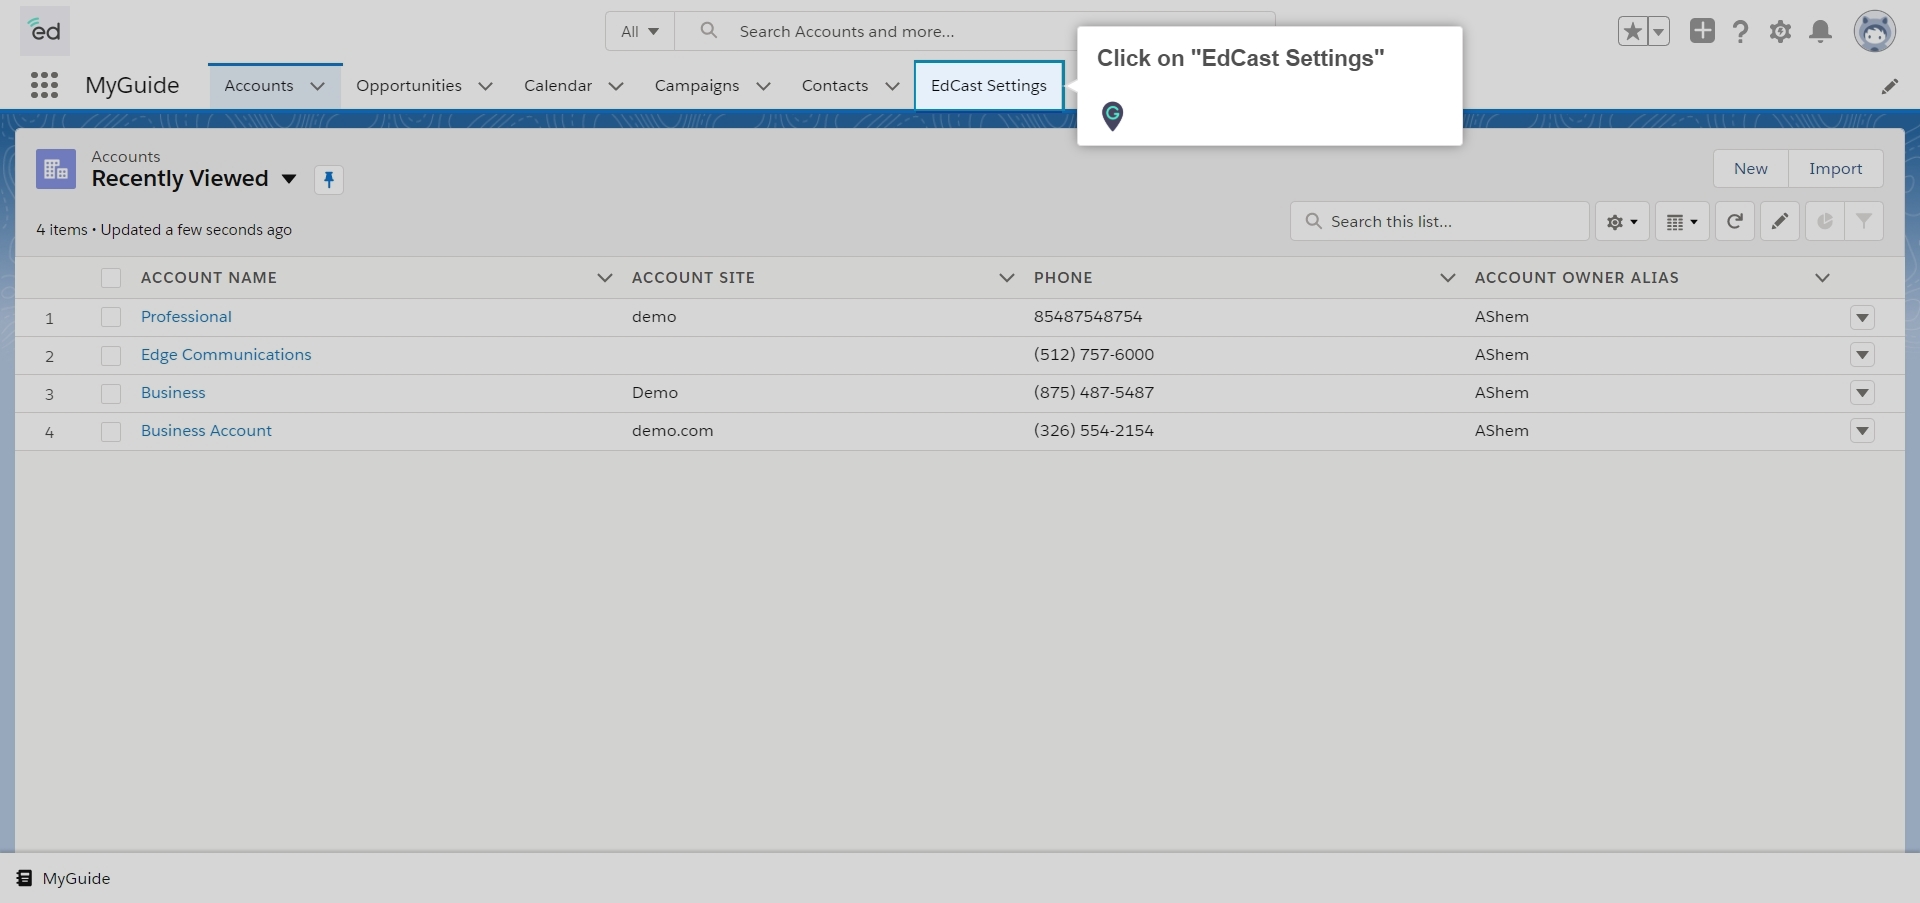Sort by the Phone column header
The width and height of the screenshot is (1920, 903).
pyautogui.click(x=1063, y=278)
